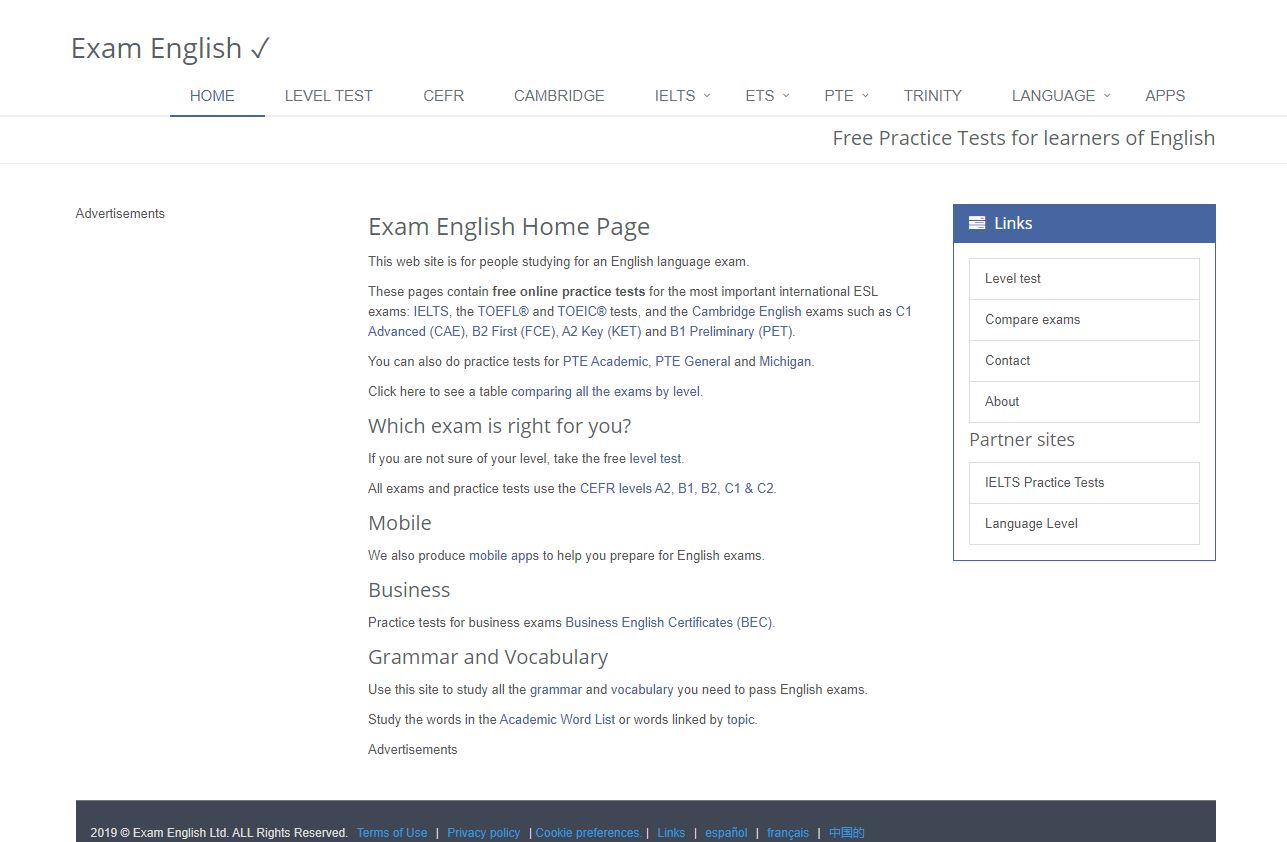Visit IELTS Practice Tests partner site

click(x=1084, y=482)
